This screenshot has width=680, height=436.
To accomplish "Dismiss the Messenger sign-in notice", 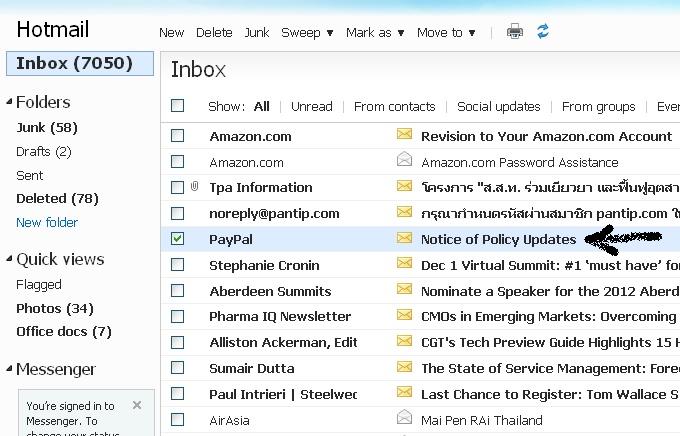I will (137, 405).
